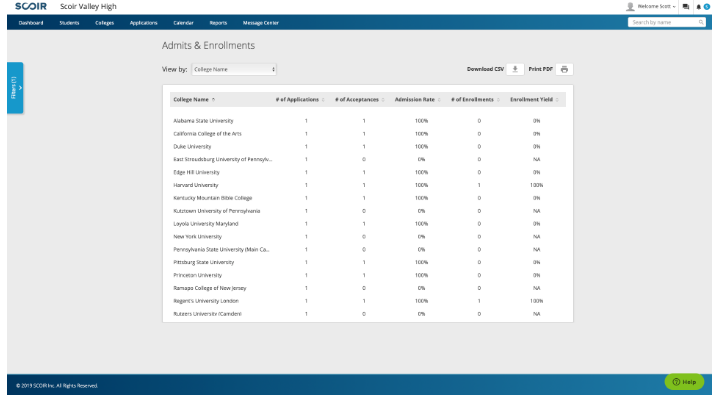Open the Applications menu
Screen dimensions: 717x398
143,22
